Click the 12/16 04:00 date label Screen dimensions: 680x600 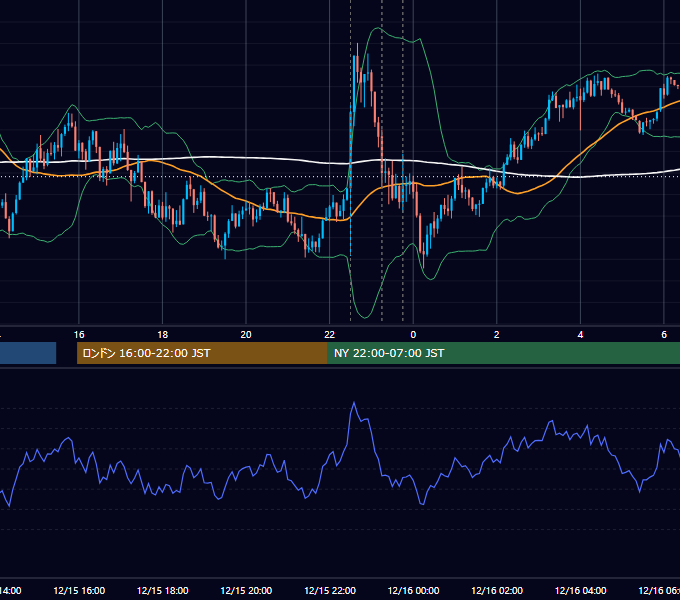[x=581, y=590]
